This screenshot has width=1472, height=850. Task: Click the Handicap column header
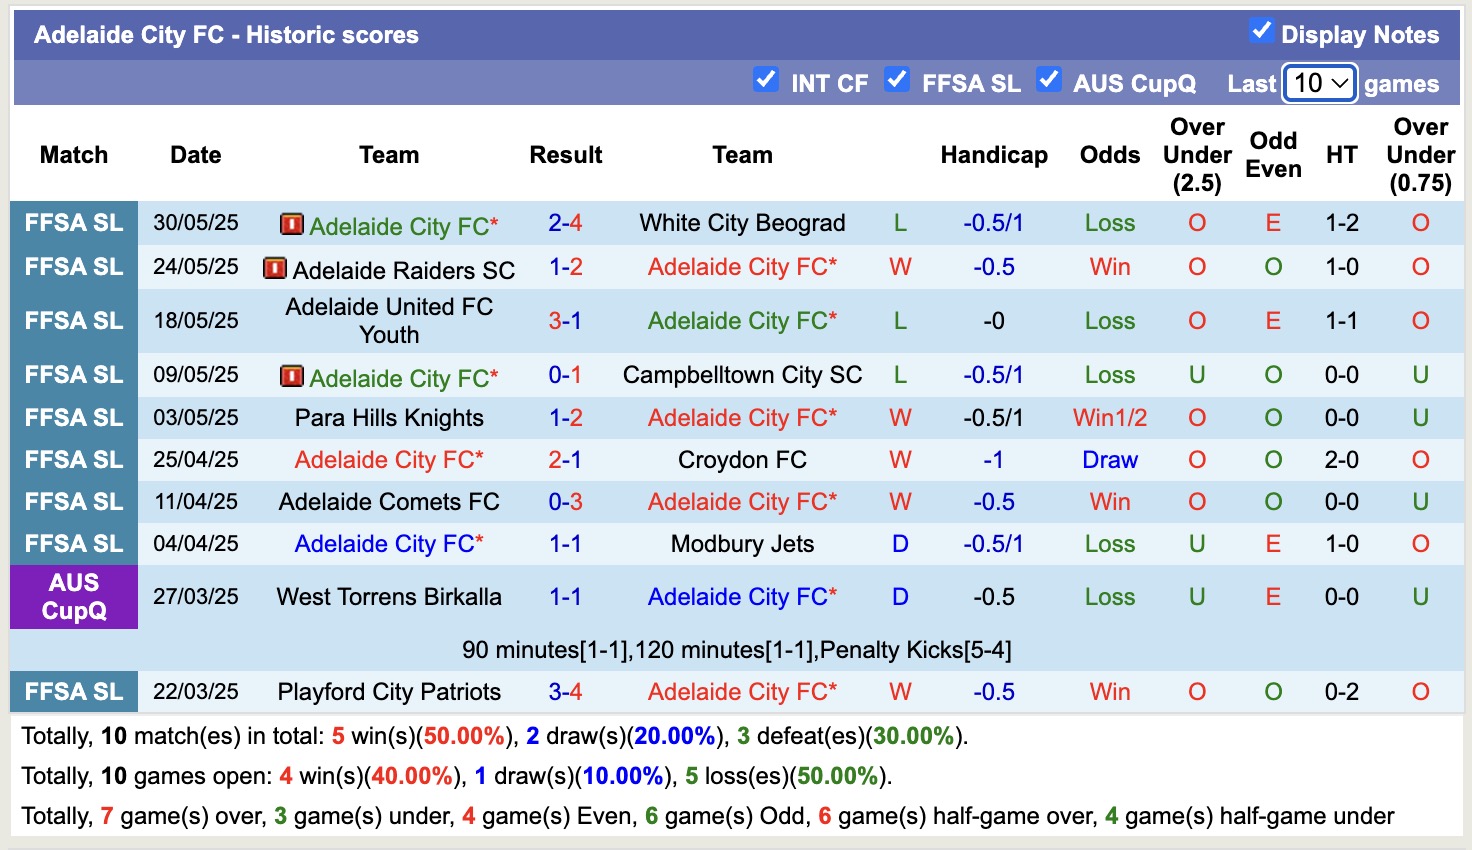click(993, 155)
